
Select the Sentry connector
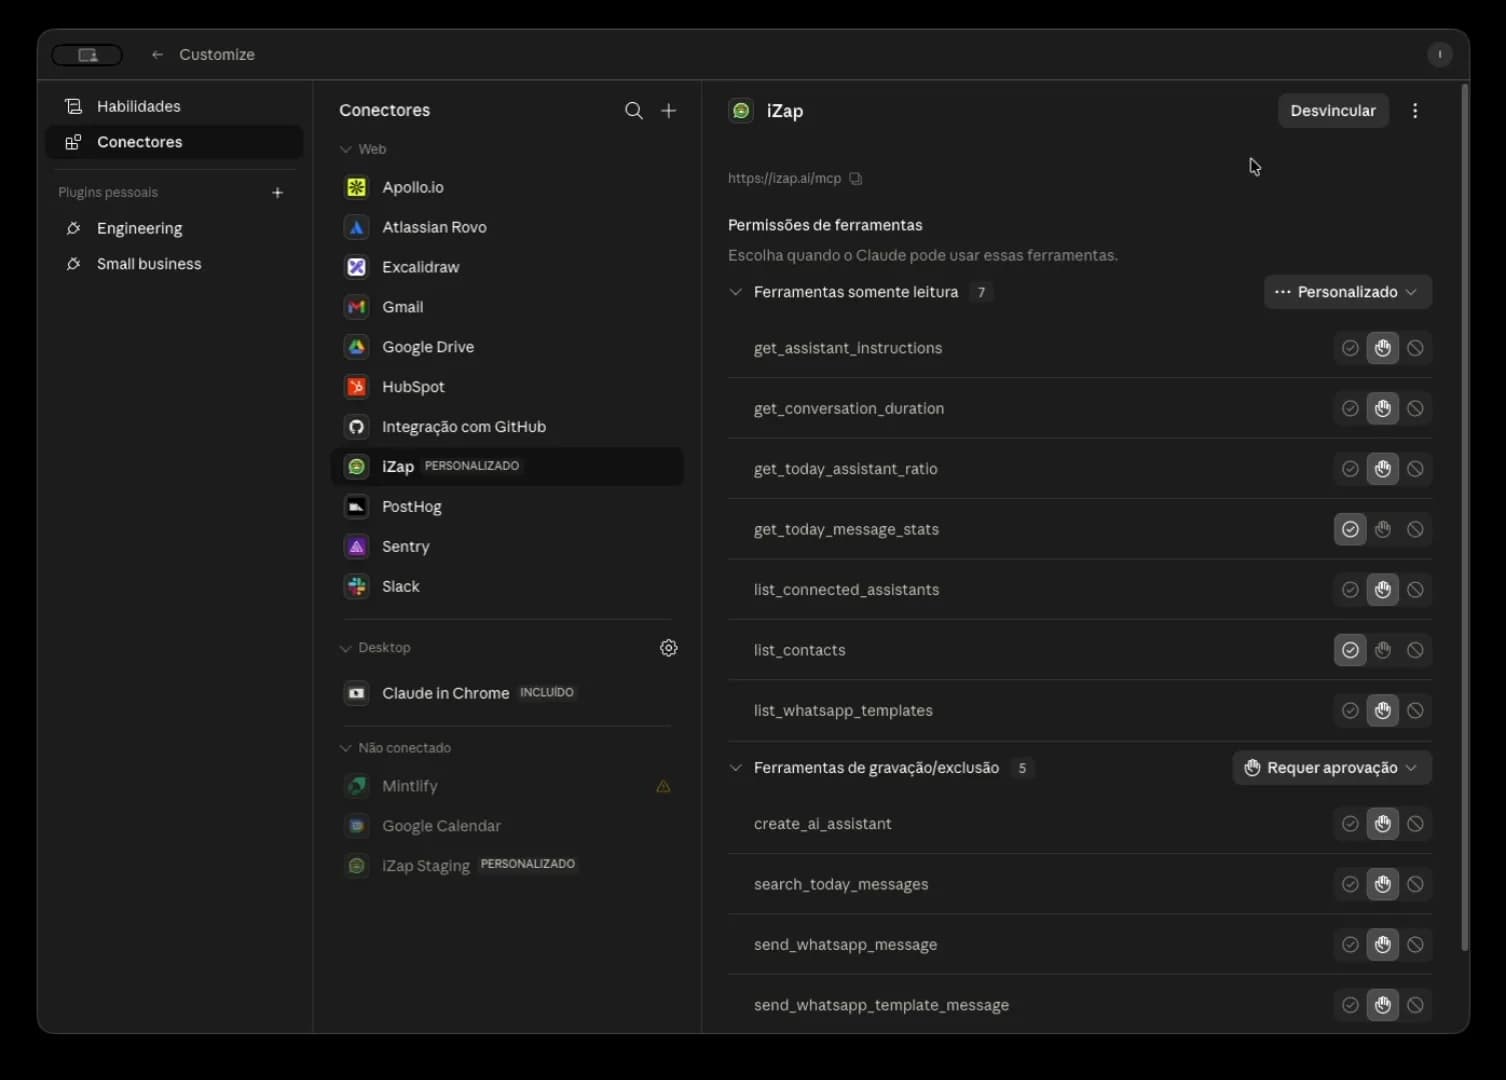[x=507, y=547]
